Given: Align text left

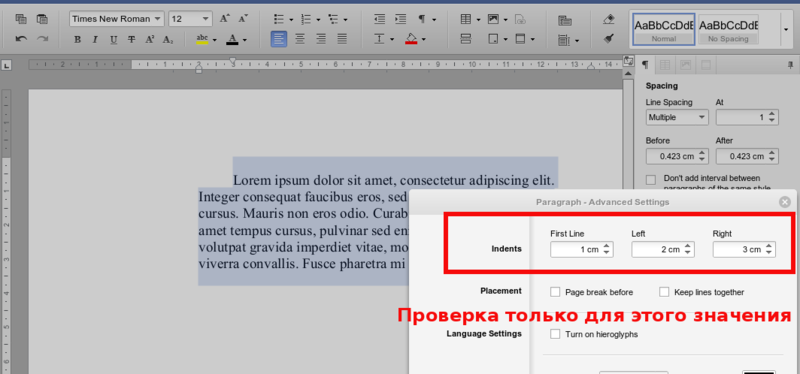Looking at the screenshot, I should [x=279, y=39].
